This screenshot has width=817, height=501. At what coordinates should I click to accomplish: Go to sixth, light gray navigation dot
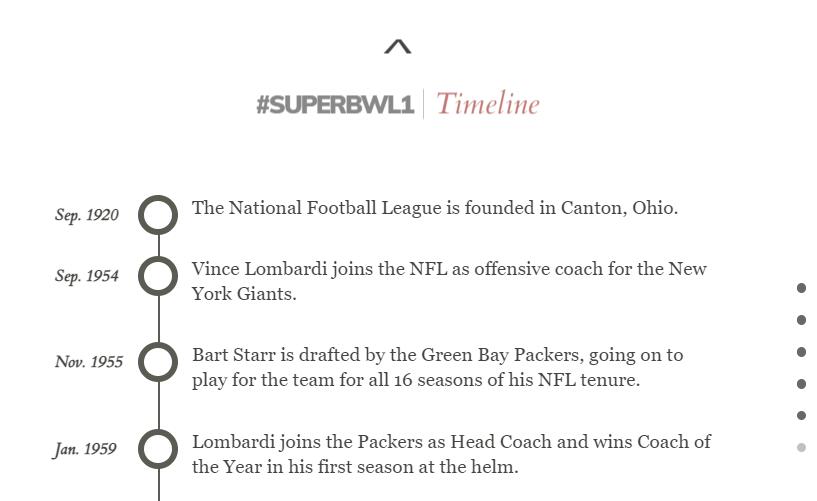(801, 447)
